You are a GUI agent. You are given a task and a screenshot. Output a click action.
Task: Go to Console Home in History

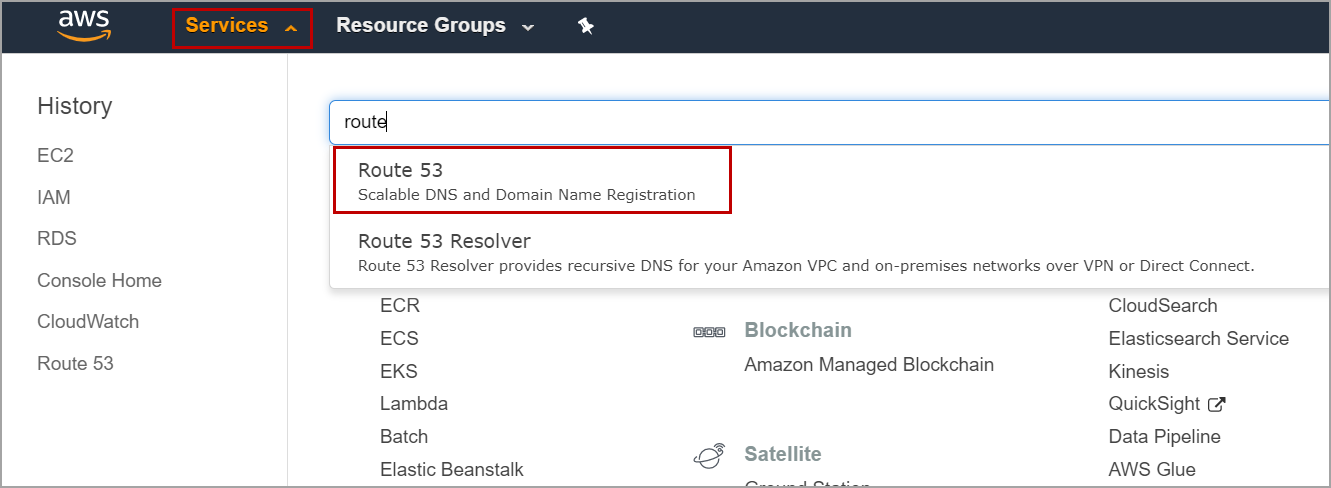[x=99, y=281]
